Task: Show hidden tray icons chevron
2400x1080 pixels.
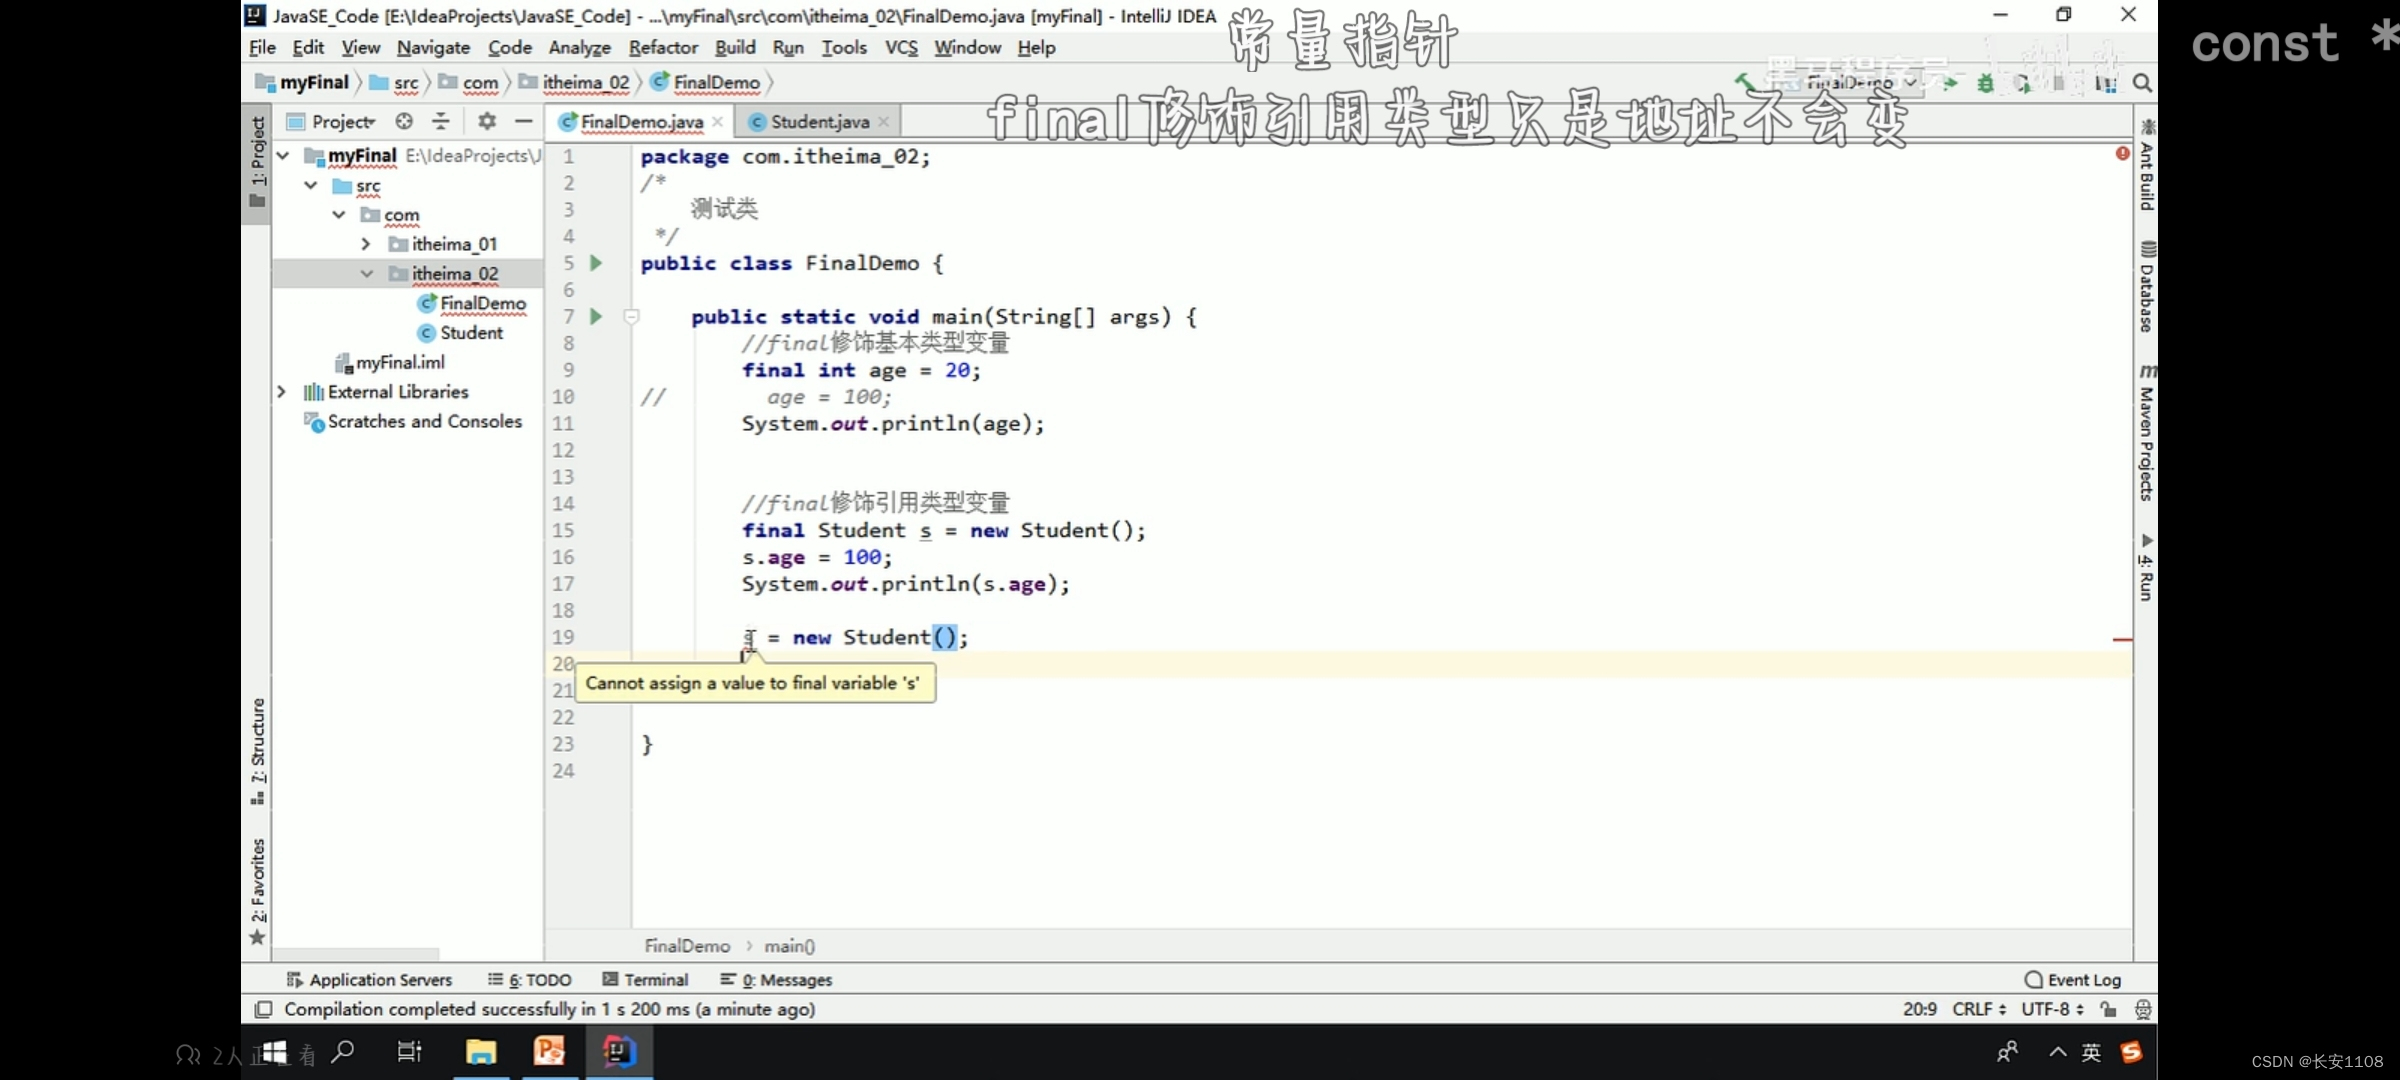Action: tap(2057, 1052)
